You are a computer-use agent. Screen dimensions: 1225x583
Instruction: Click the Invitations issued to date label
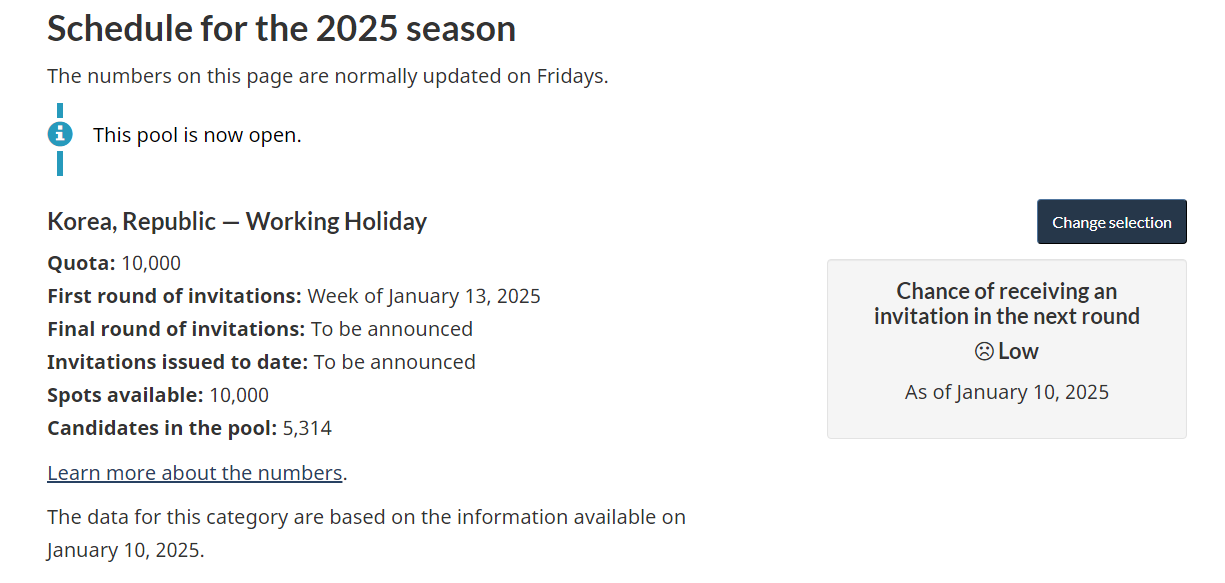[x=177, y=362]
